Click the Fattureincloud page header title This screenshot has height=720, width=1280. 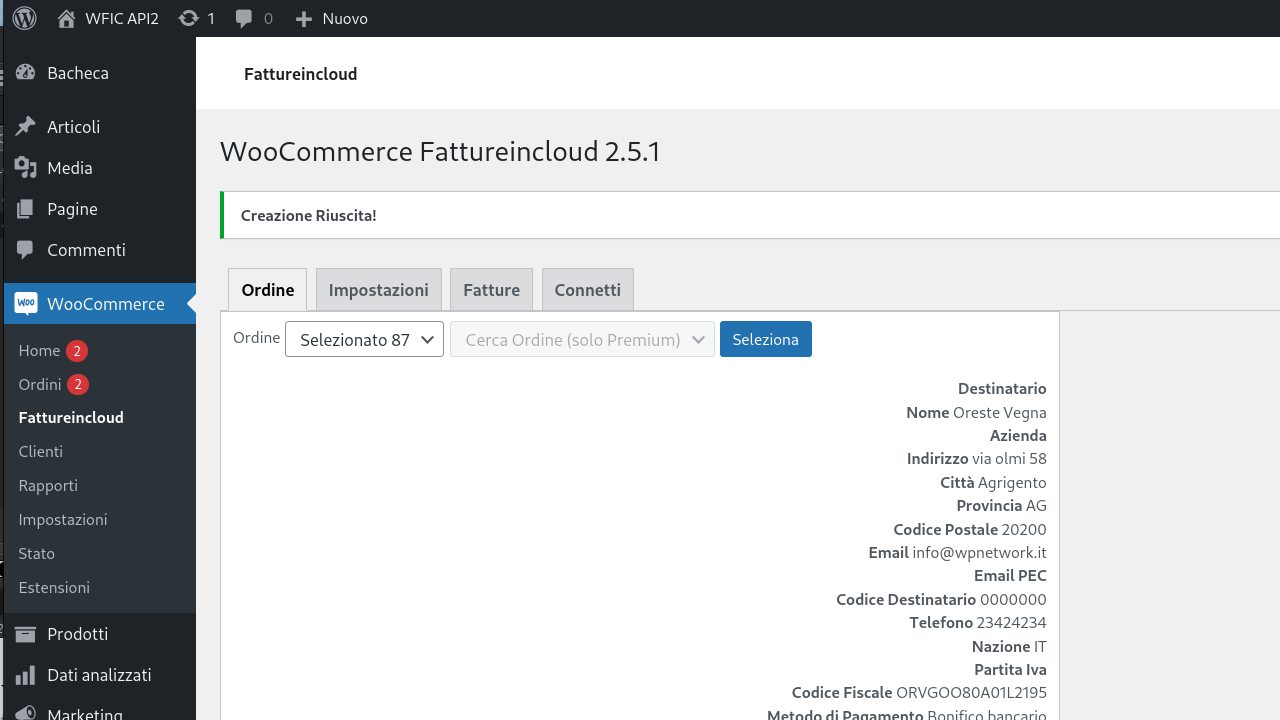pyautogui.click(x=300, y=74)
